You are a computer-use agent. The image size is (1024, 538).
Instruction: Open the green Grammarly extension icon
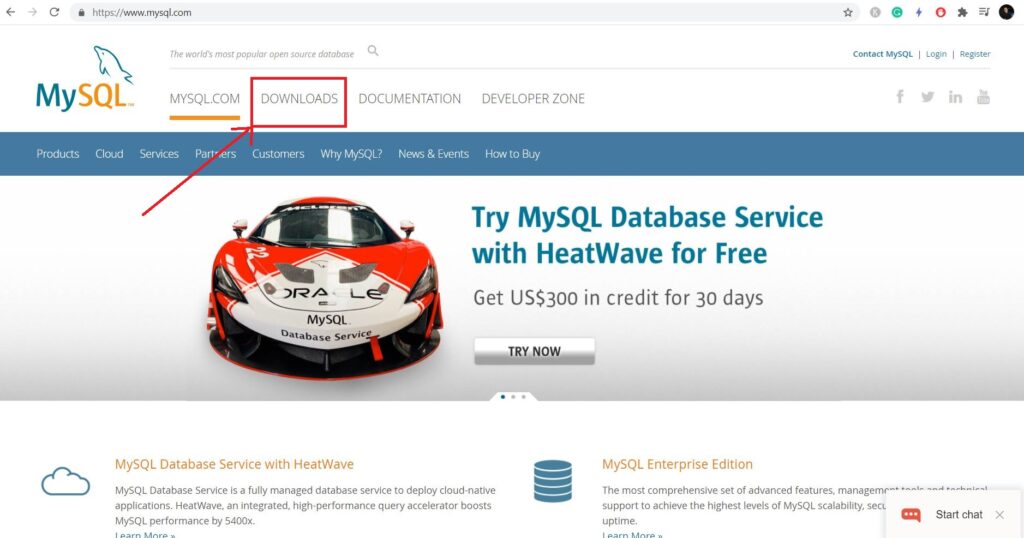point(897,12)
